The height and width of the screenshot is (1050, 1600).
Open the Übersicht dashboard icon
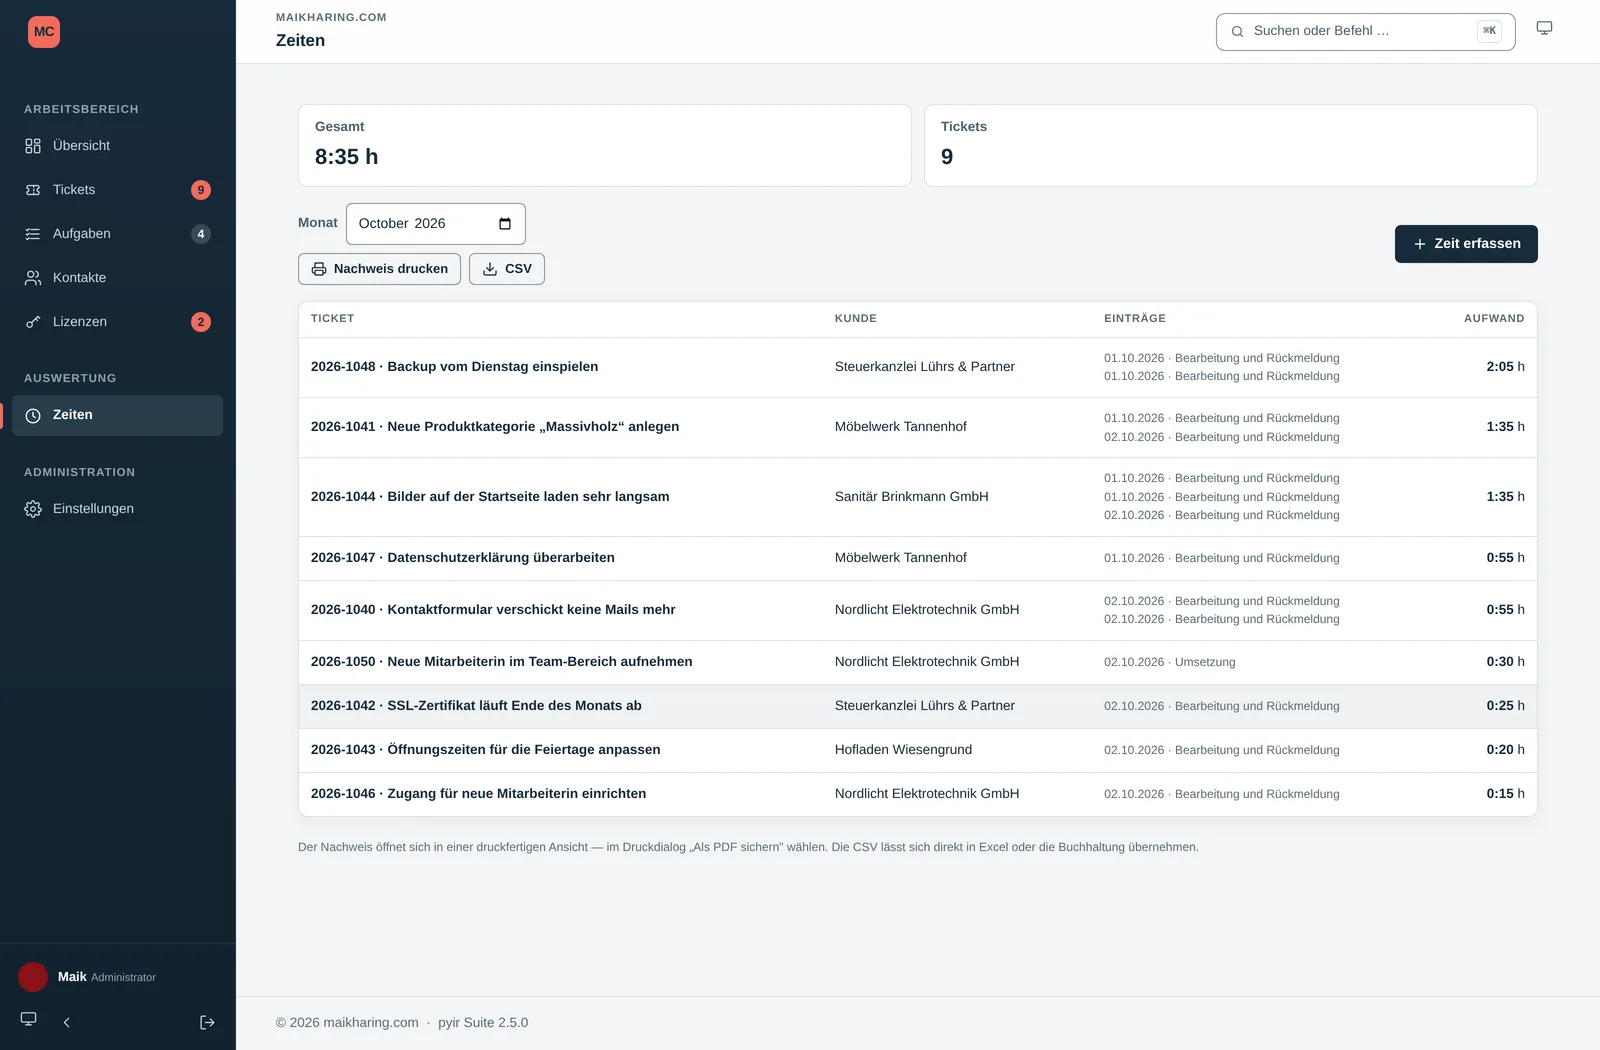coord(33,146)
